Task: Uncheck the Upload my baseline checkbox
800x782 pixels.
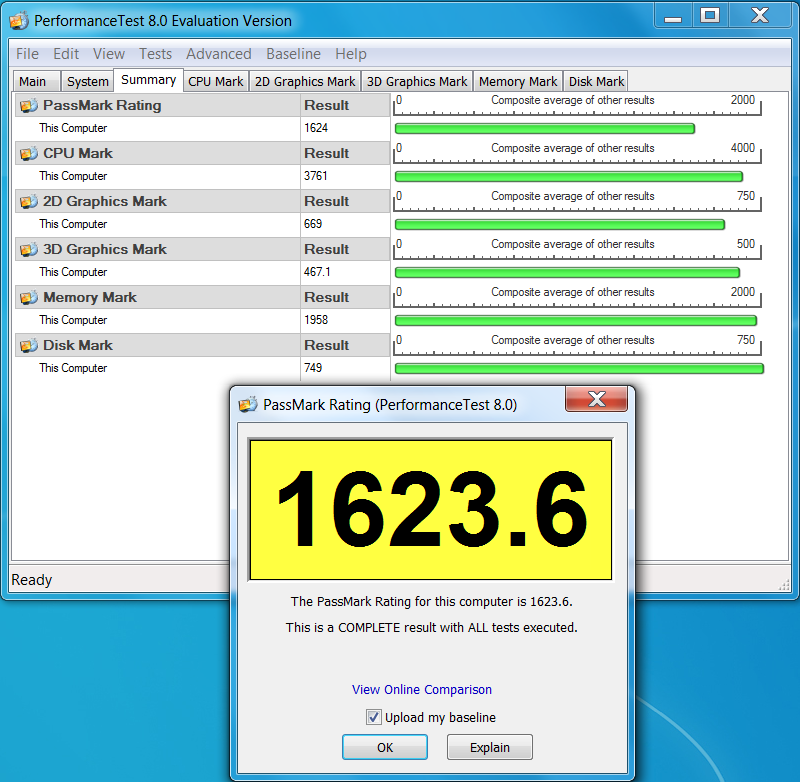Action: click(x=373, y=717)
